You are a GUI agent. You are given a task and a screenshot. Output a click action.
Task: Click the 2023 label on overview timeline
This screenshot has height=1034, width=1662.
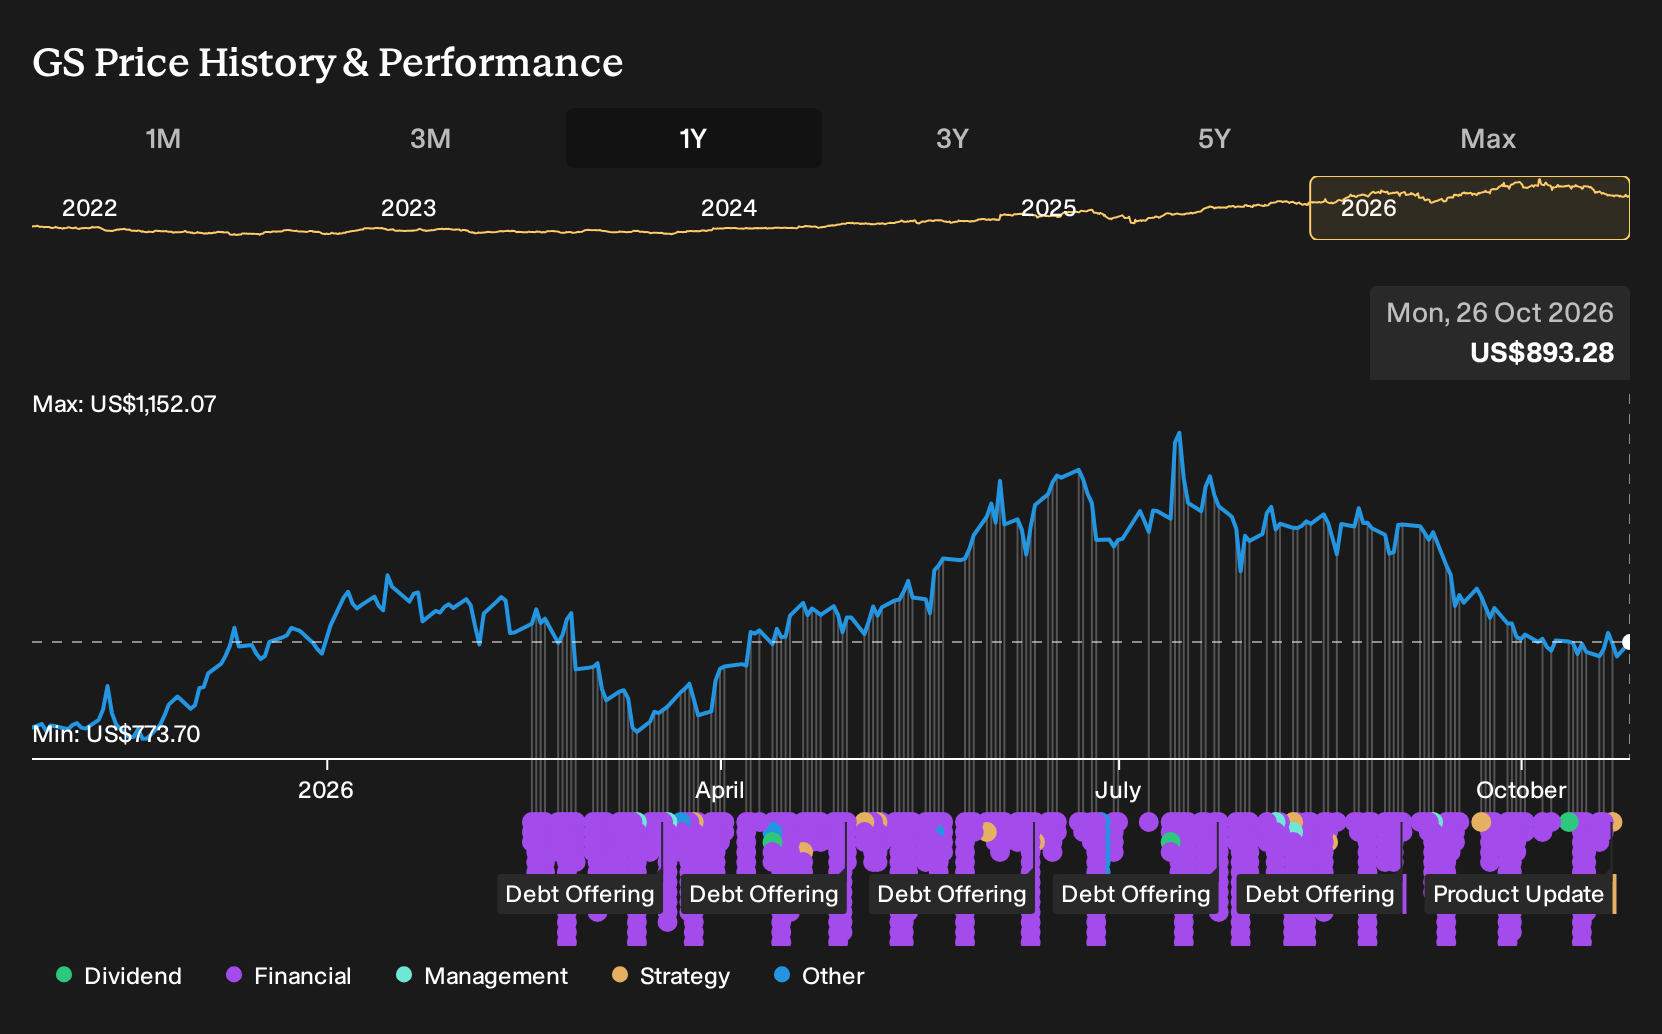point(409,208)
